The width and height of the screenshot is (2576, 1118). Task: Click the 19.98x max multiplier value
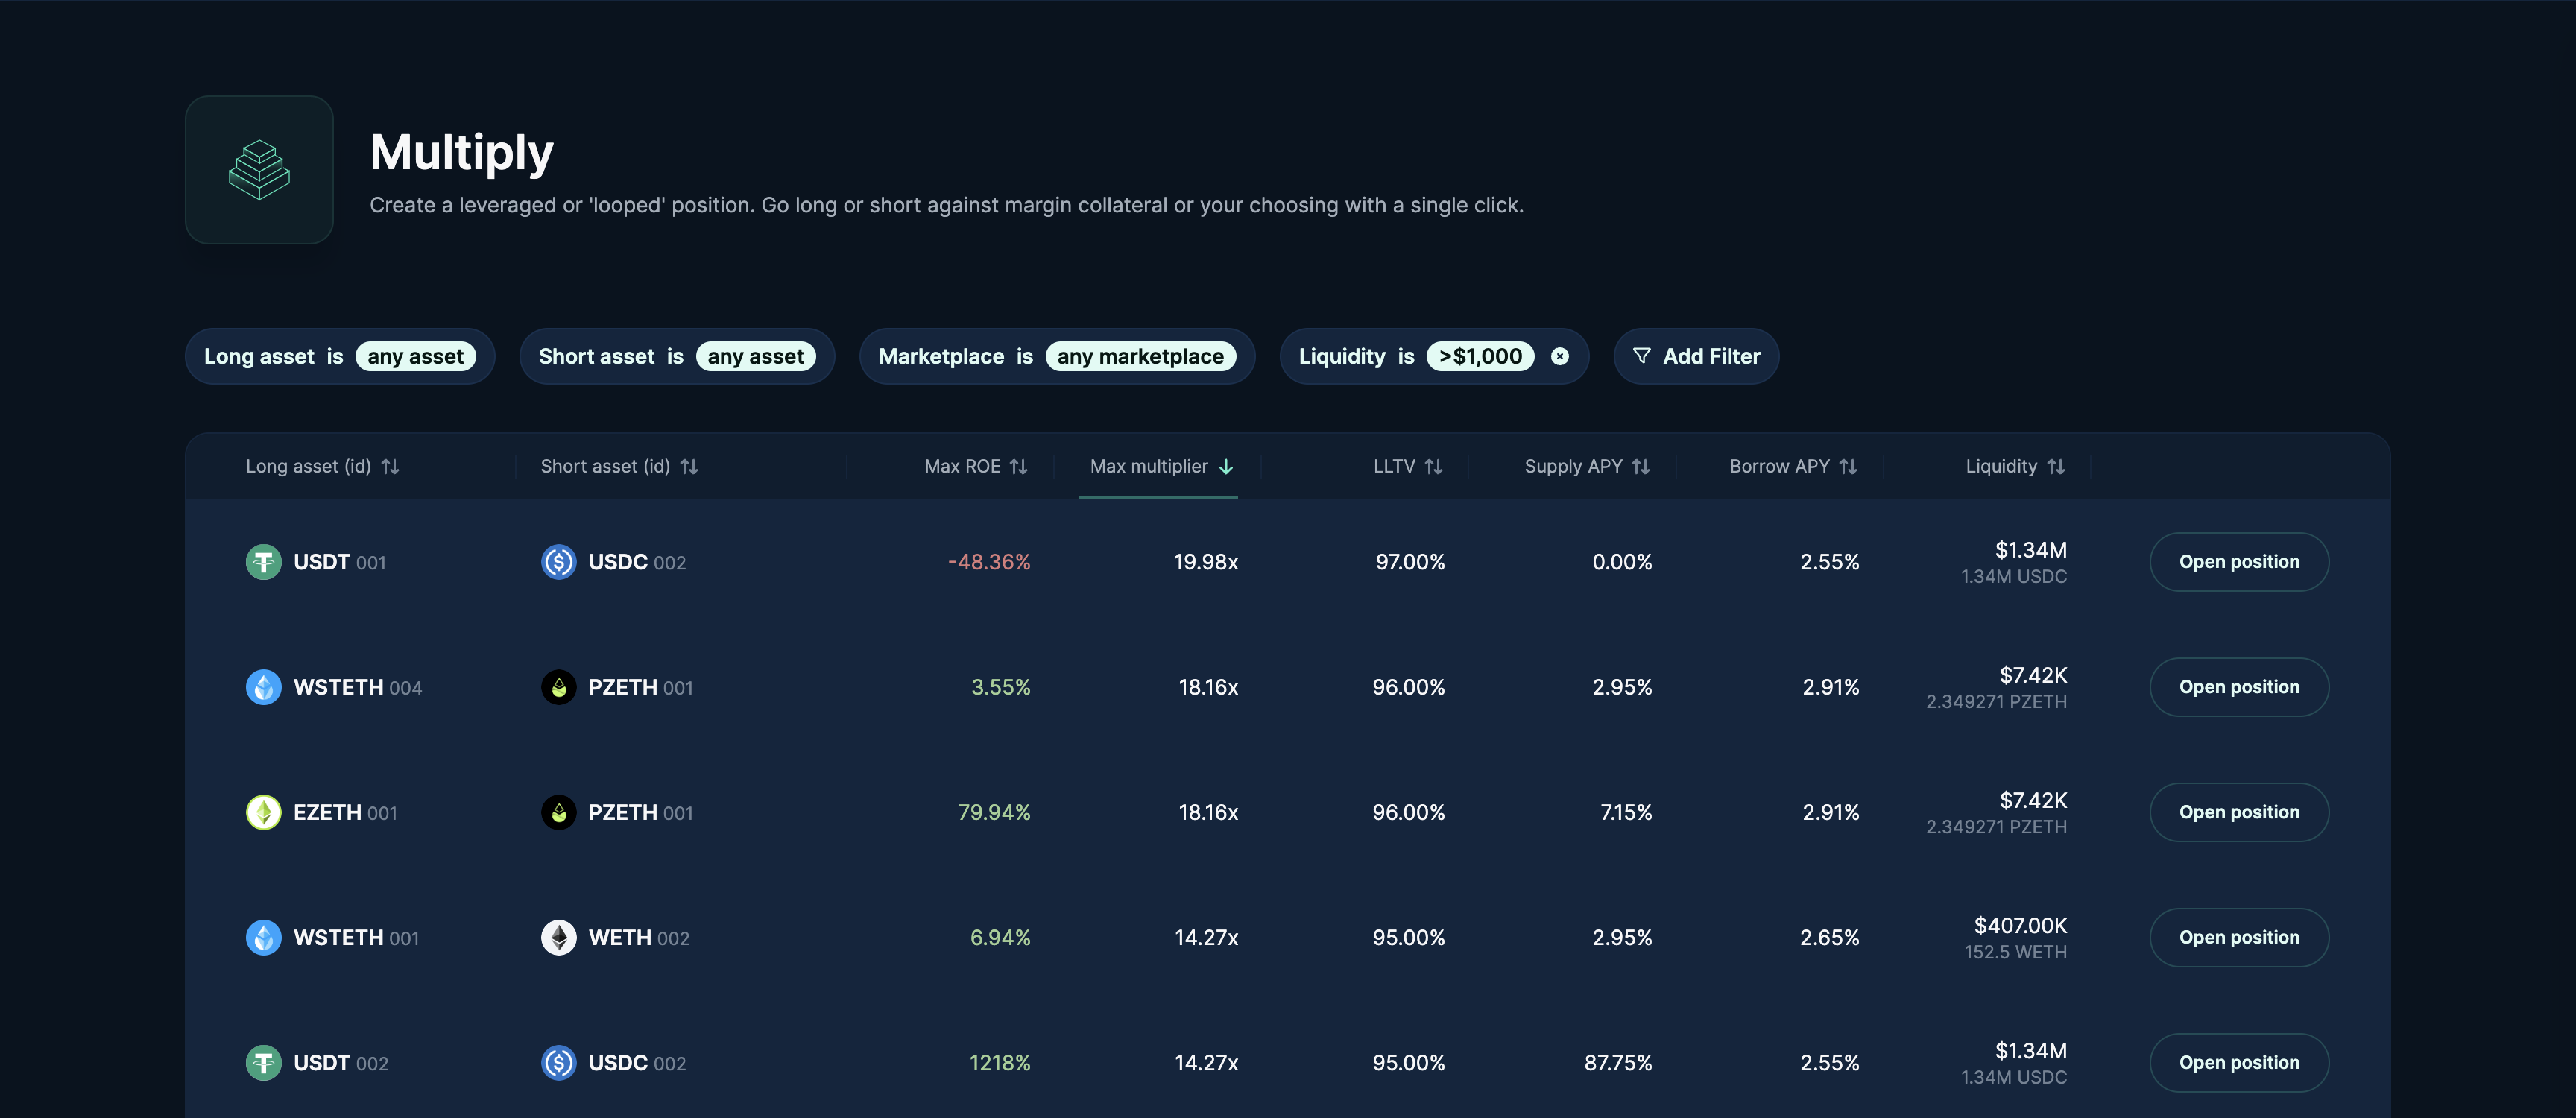click(1205, 562)
